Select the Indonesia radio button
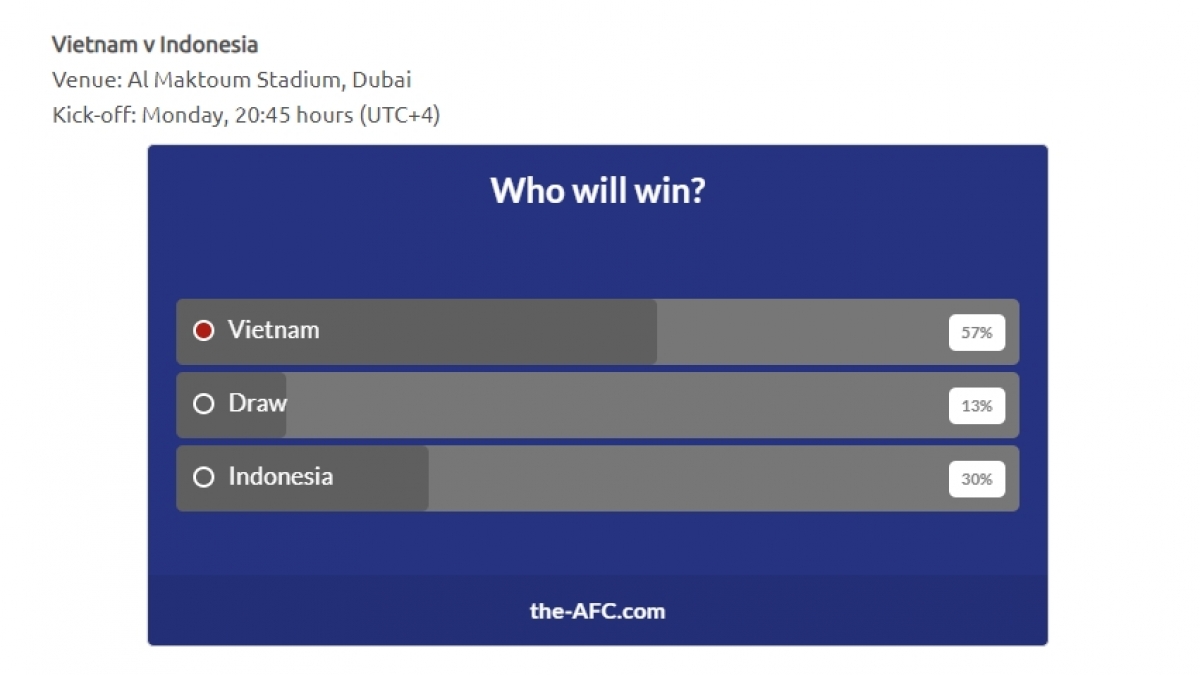The image size is (1200, 675). click(204, 477)
